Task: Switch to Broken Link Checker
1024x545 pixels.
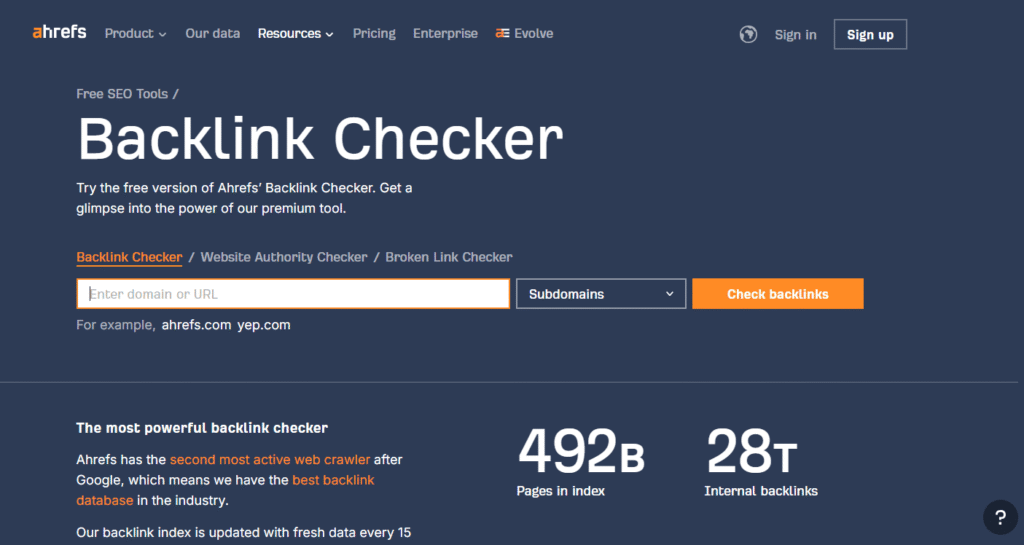Action: pyautogui.click(x=449, y=257)
